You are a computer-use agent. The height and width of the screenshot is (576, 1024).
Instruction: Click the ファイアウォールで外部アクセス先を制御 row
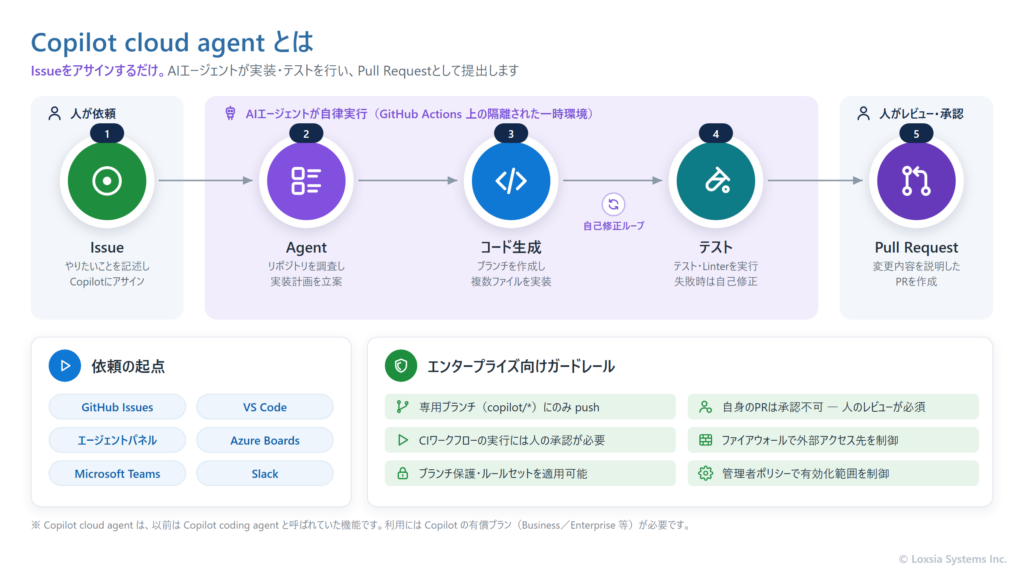tap(833, 440)
